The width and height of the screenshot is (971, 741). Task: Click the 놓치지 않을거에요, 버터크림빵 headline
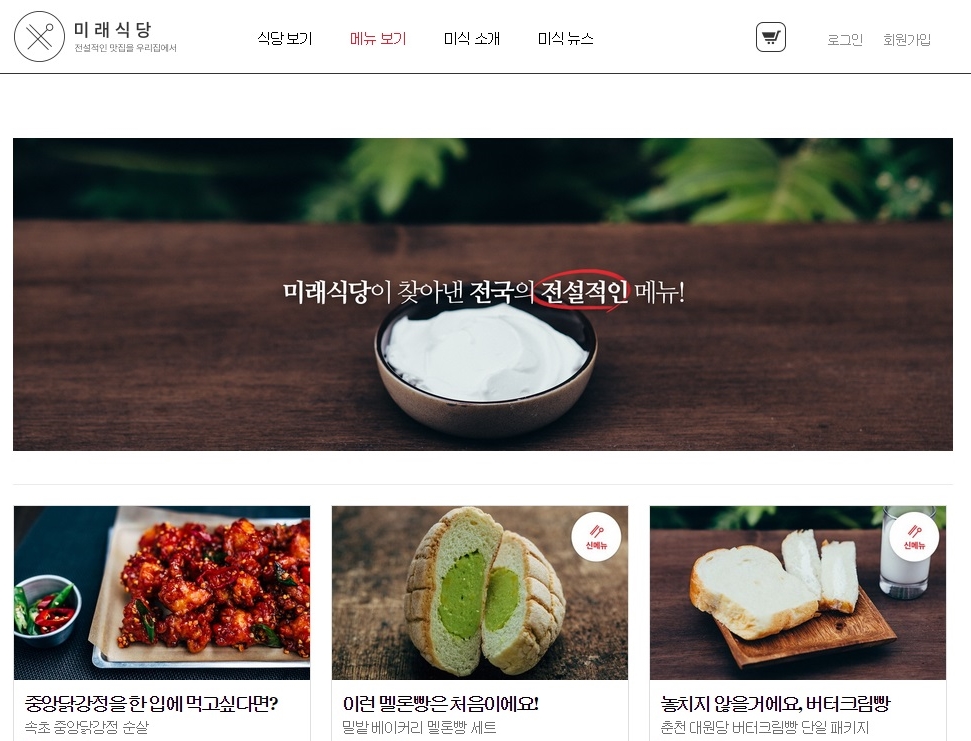click(775, 703)
